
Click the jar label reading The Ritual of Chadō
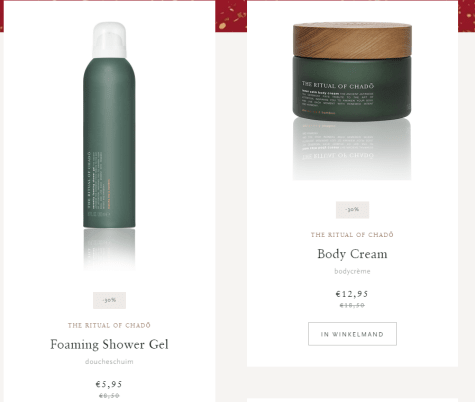tap(338, 85)
